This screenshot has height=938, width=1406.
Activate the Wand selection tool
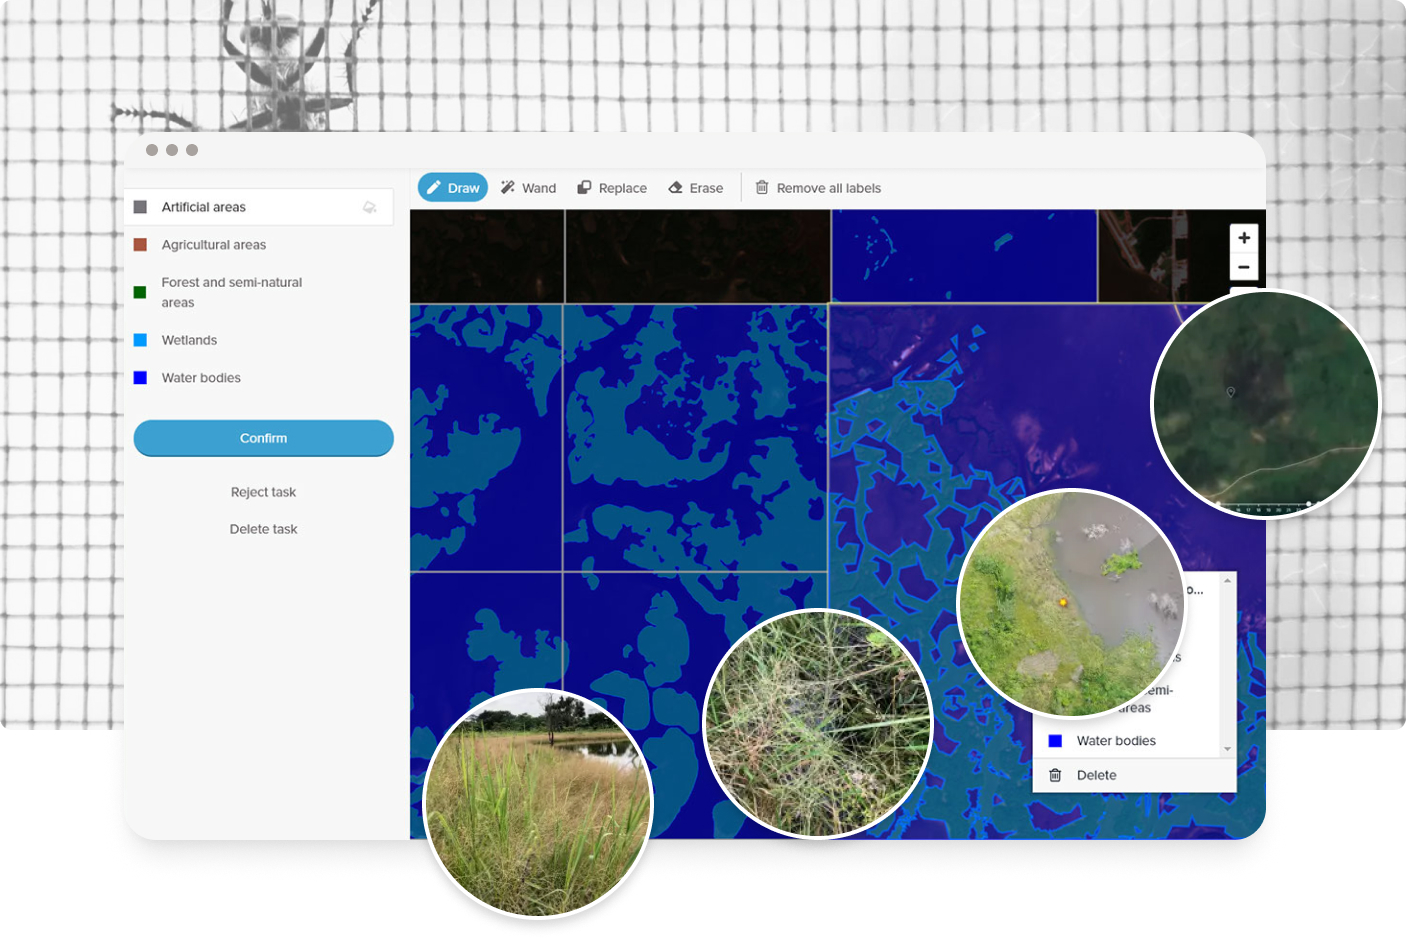point(528,188)
